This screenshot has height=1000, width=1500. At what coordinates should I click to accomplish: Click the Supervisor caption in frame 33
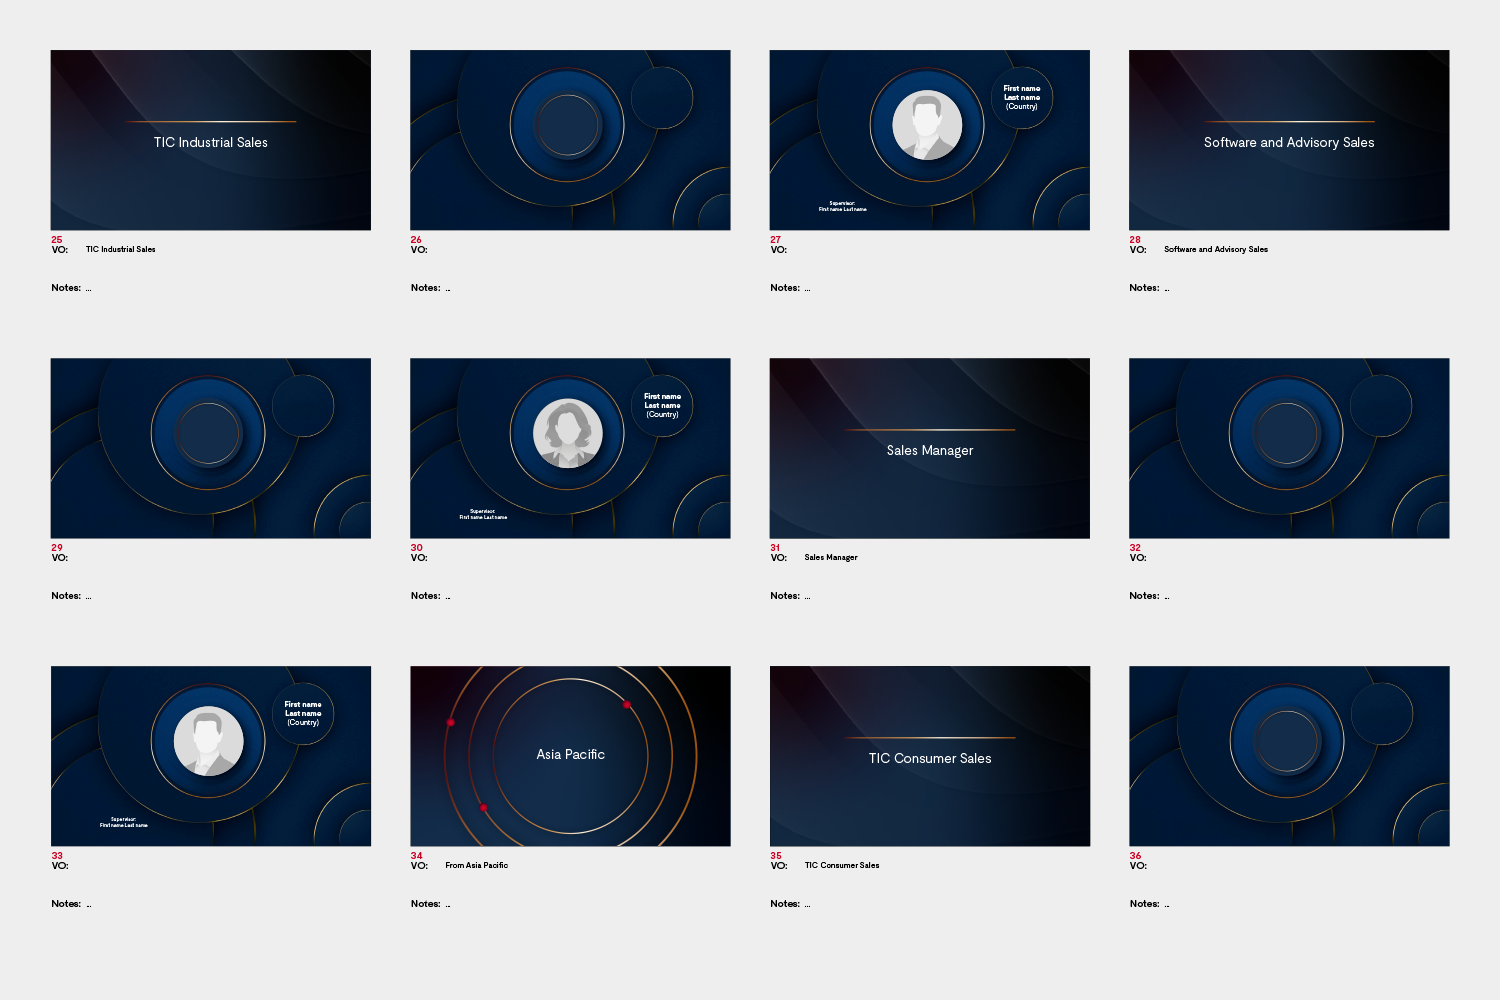pos(124,822)
